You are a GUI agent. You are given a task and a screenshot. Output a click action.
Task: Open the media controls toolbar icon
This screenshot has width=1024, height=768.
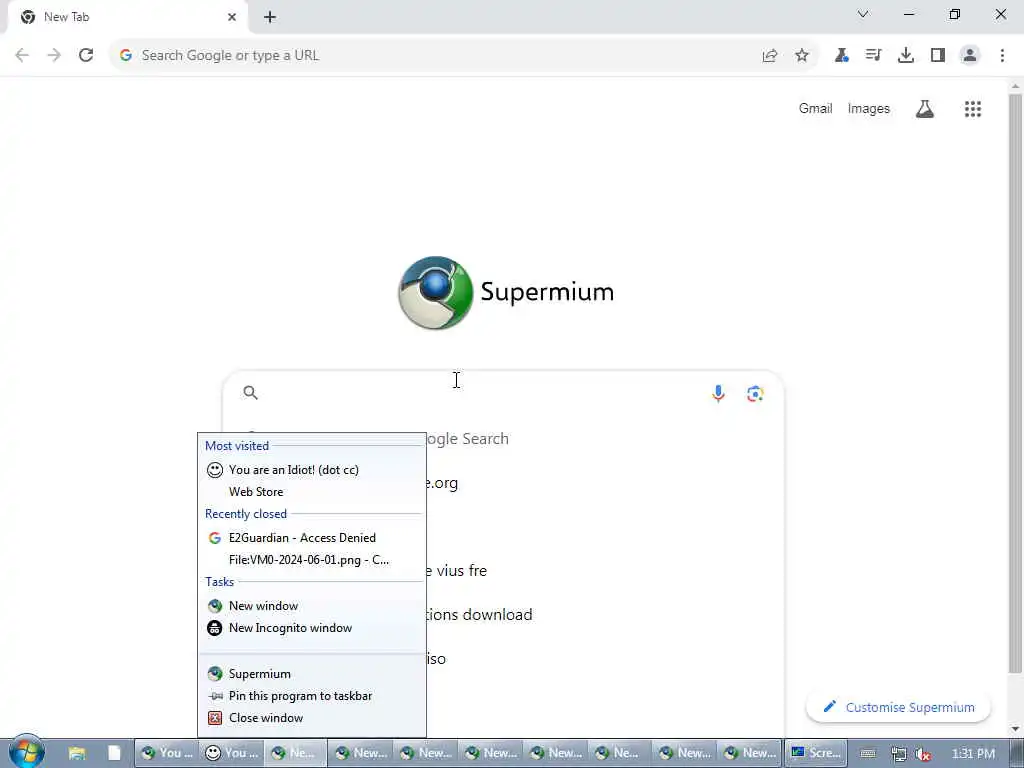pos(873,56)
